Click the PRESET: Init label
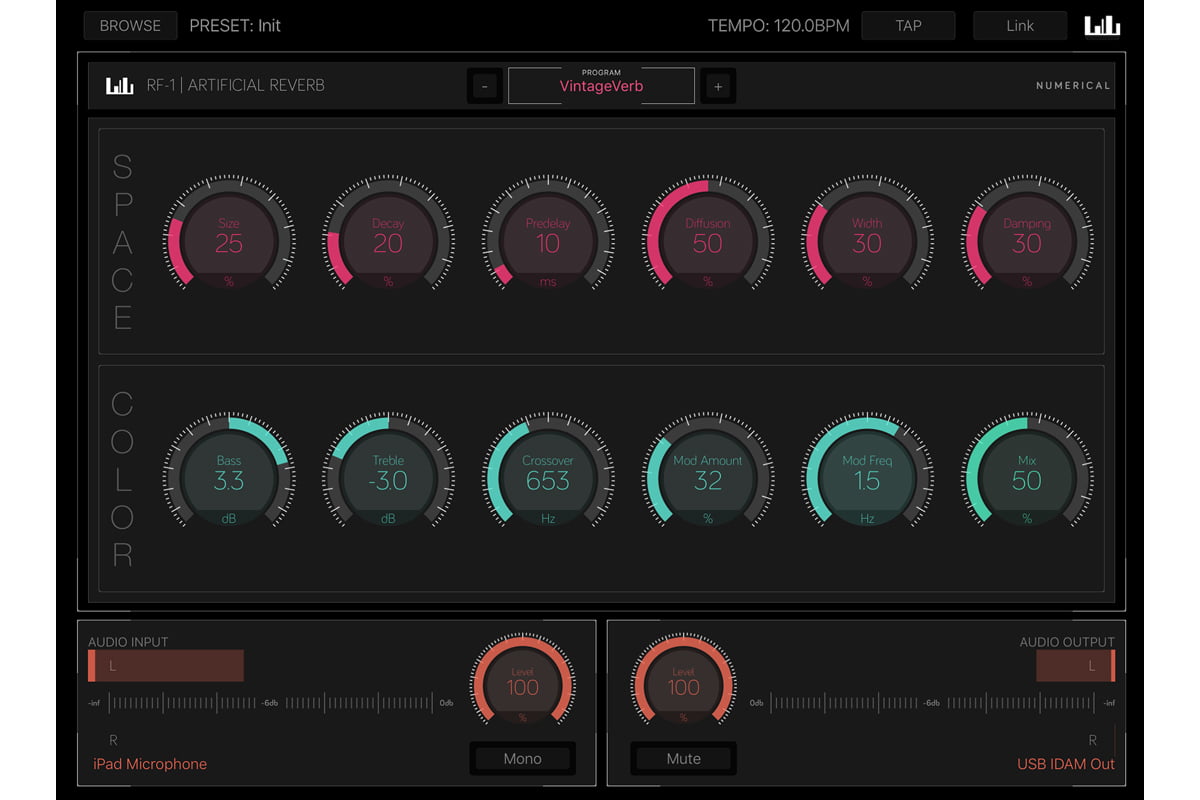The width and height of the screenshot is (1200, 800). coord(235,26)
